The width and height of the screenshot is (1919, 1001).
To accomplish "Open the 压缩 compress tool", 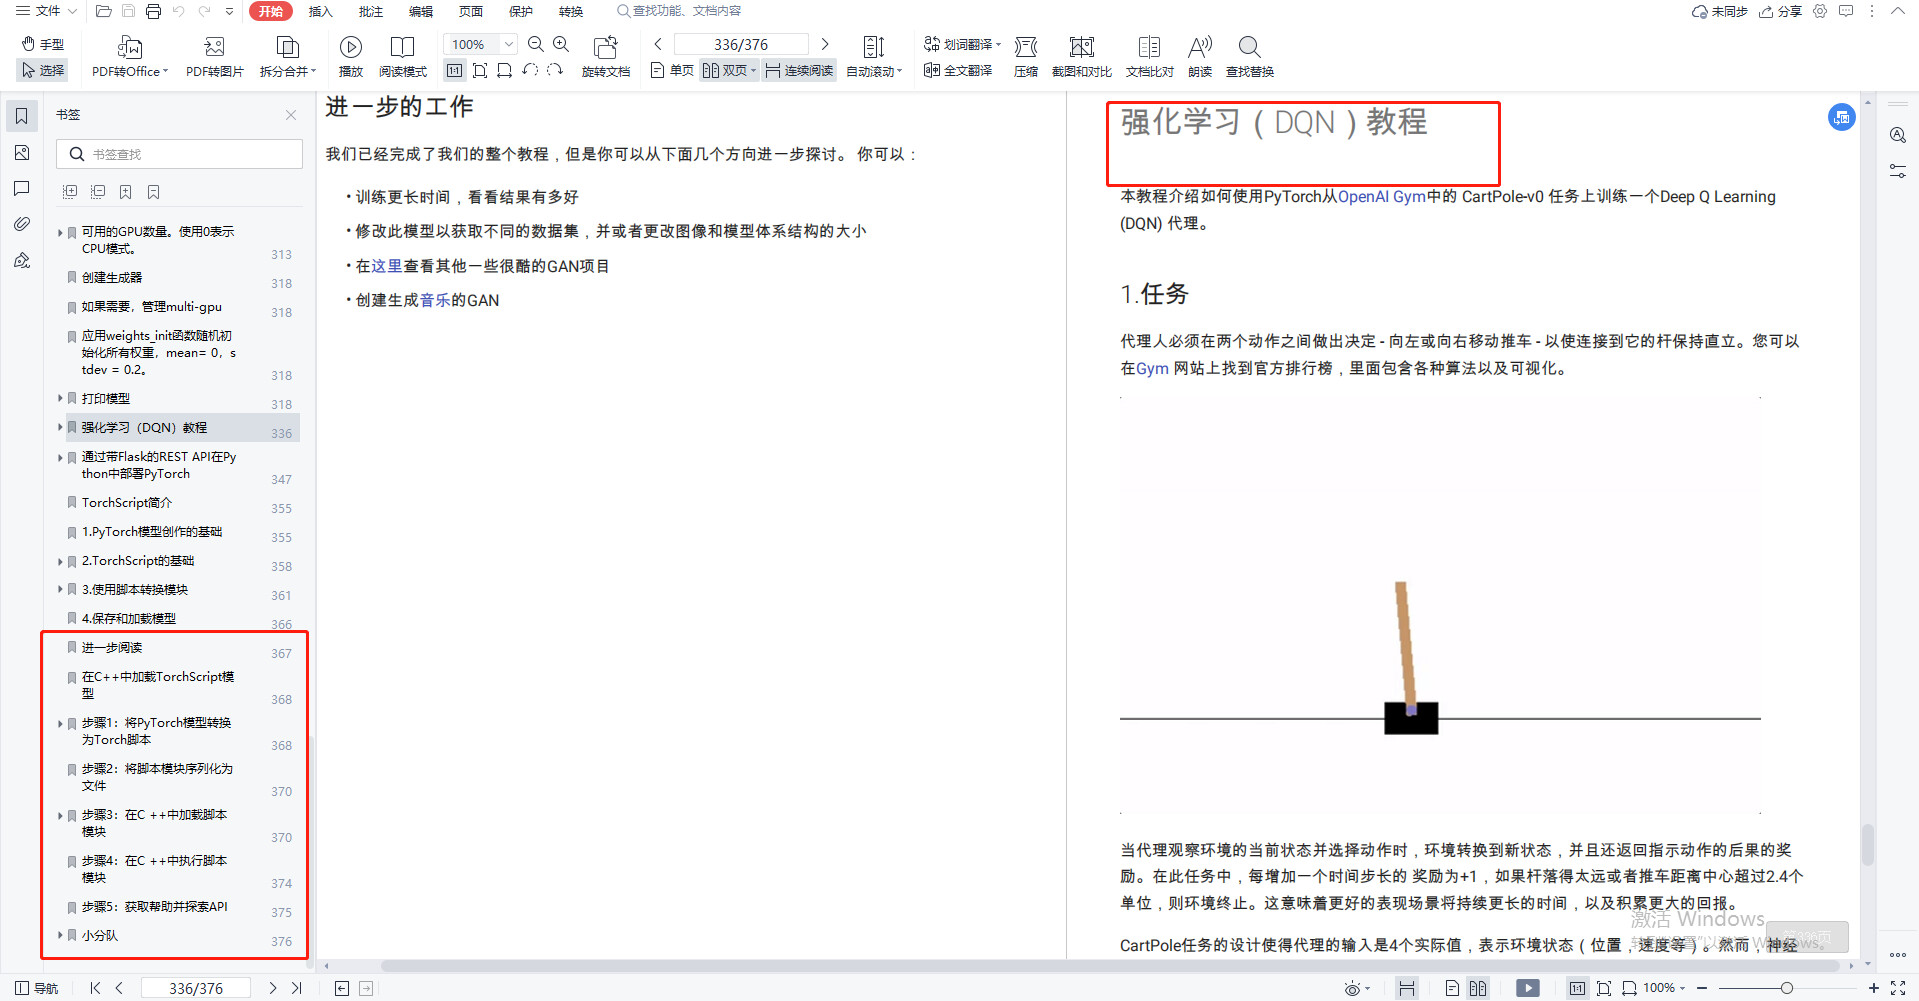I will (x=1026, y=57).
